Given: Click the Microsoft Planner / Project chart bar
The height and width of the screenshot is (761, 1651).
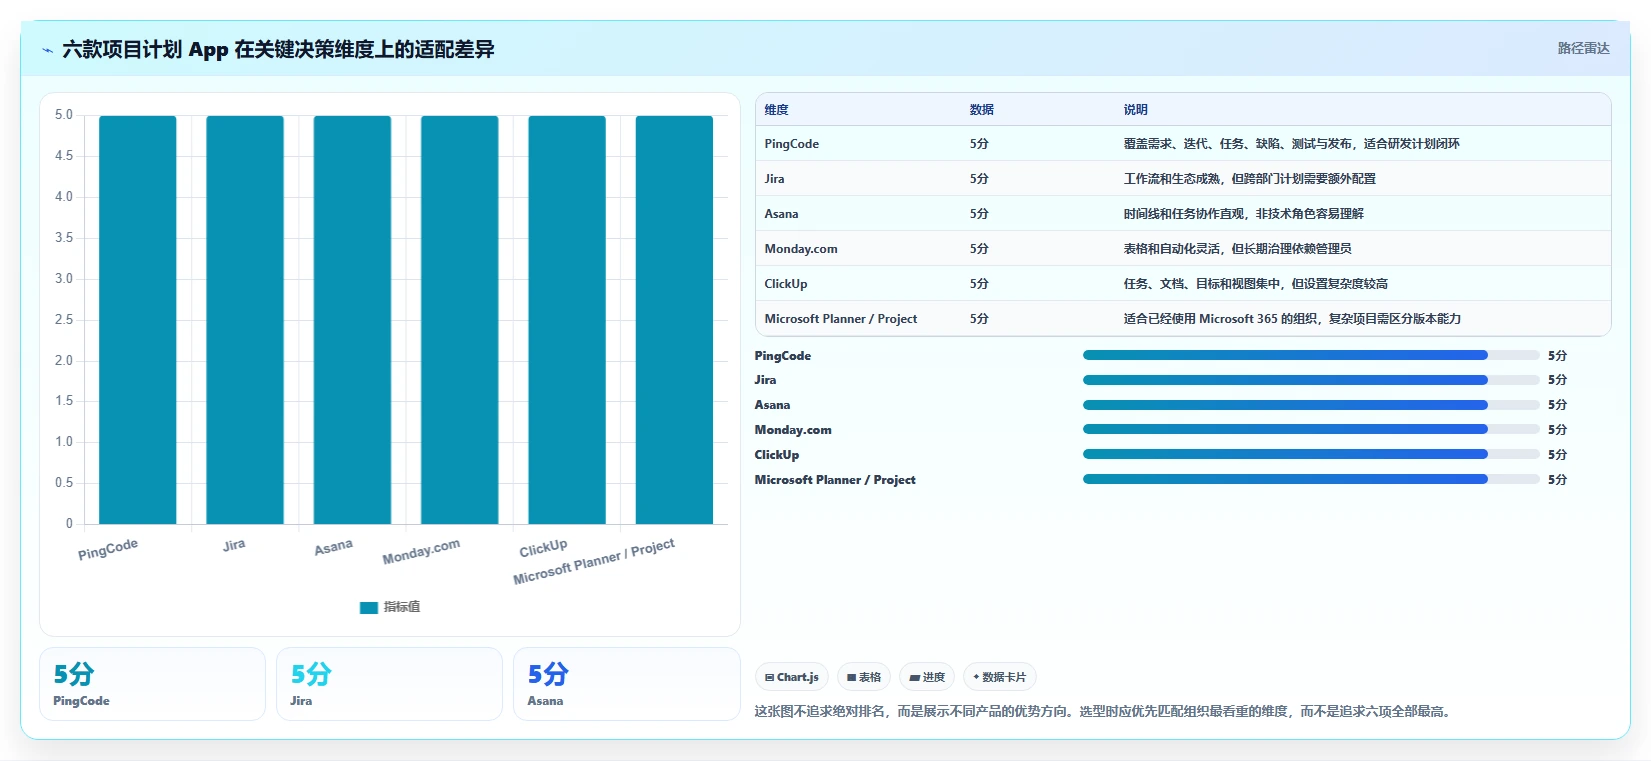Looking at the screenshot, I should click(x=674, y=320).
